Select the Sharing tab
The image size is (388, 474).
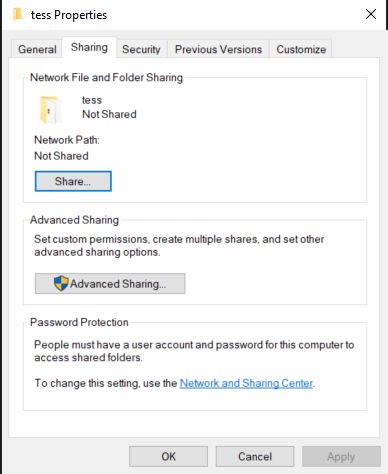point(89,47)
